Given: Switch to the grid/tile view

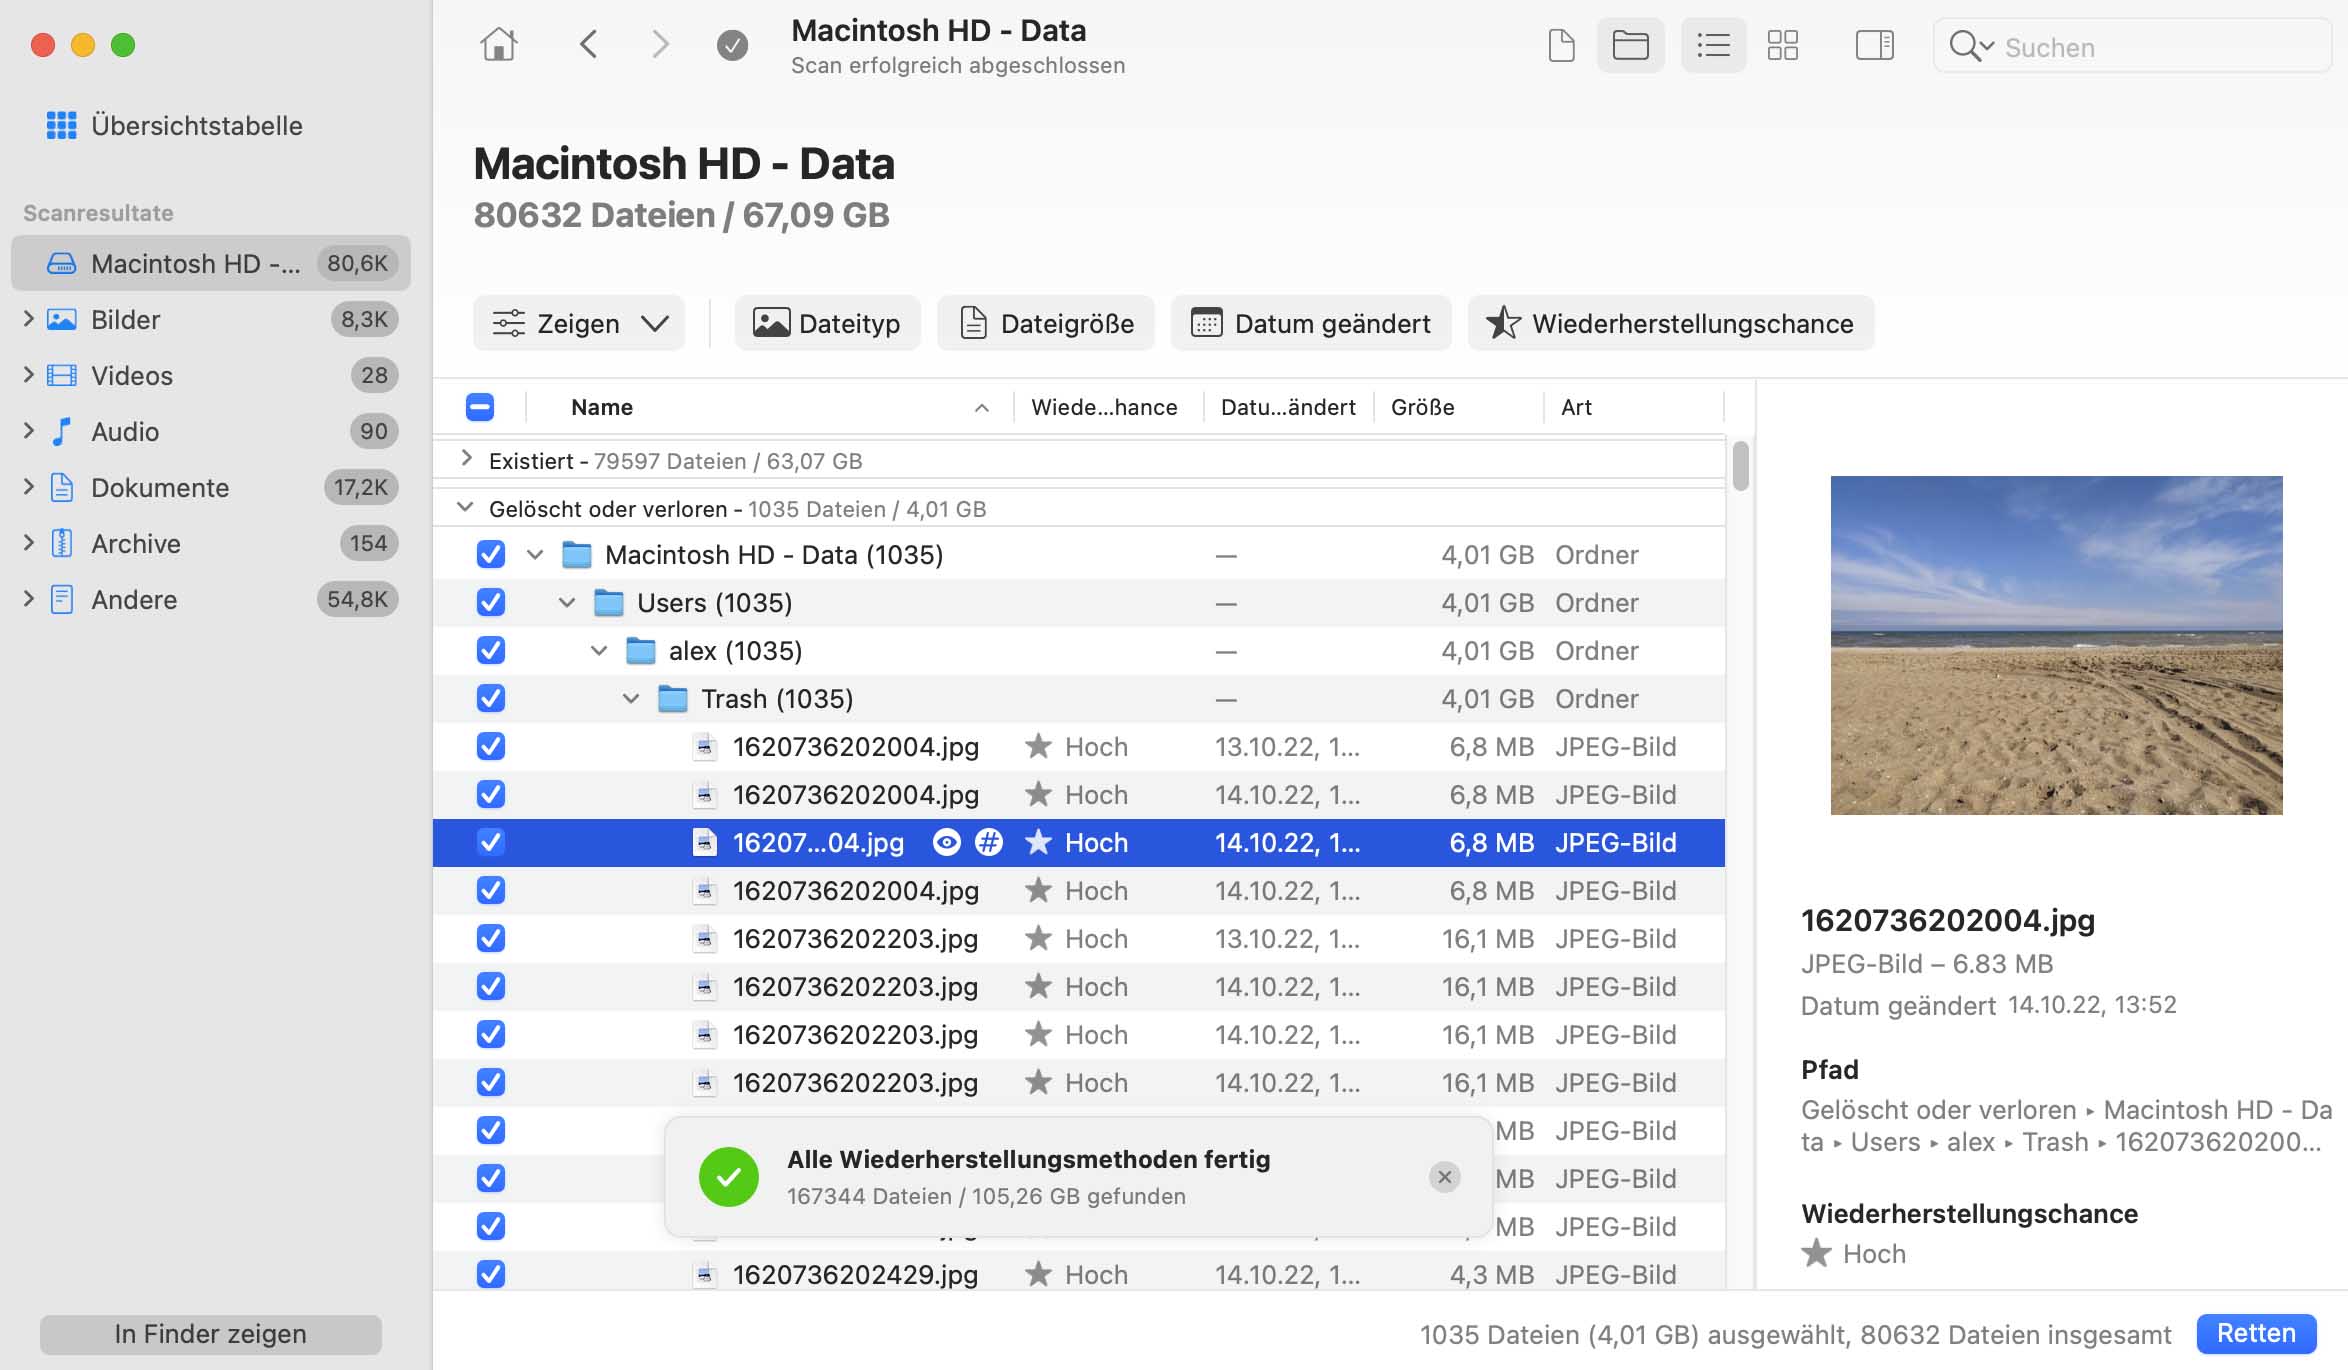Looking at the screenshot, I should [1783, 45].
